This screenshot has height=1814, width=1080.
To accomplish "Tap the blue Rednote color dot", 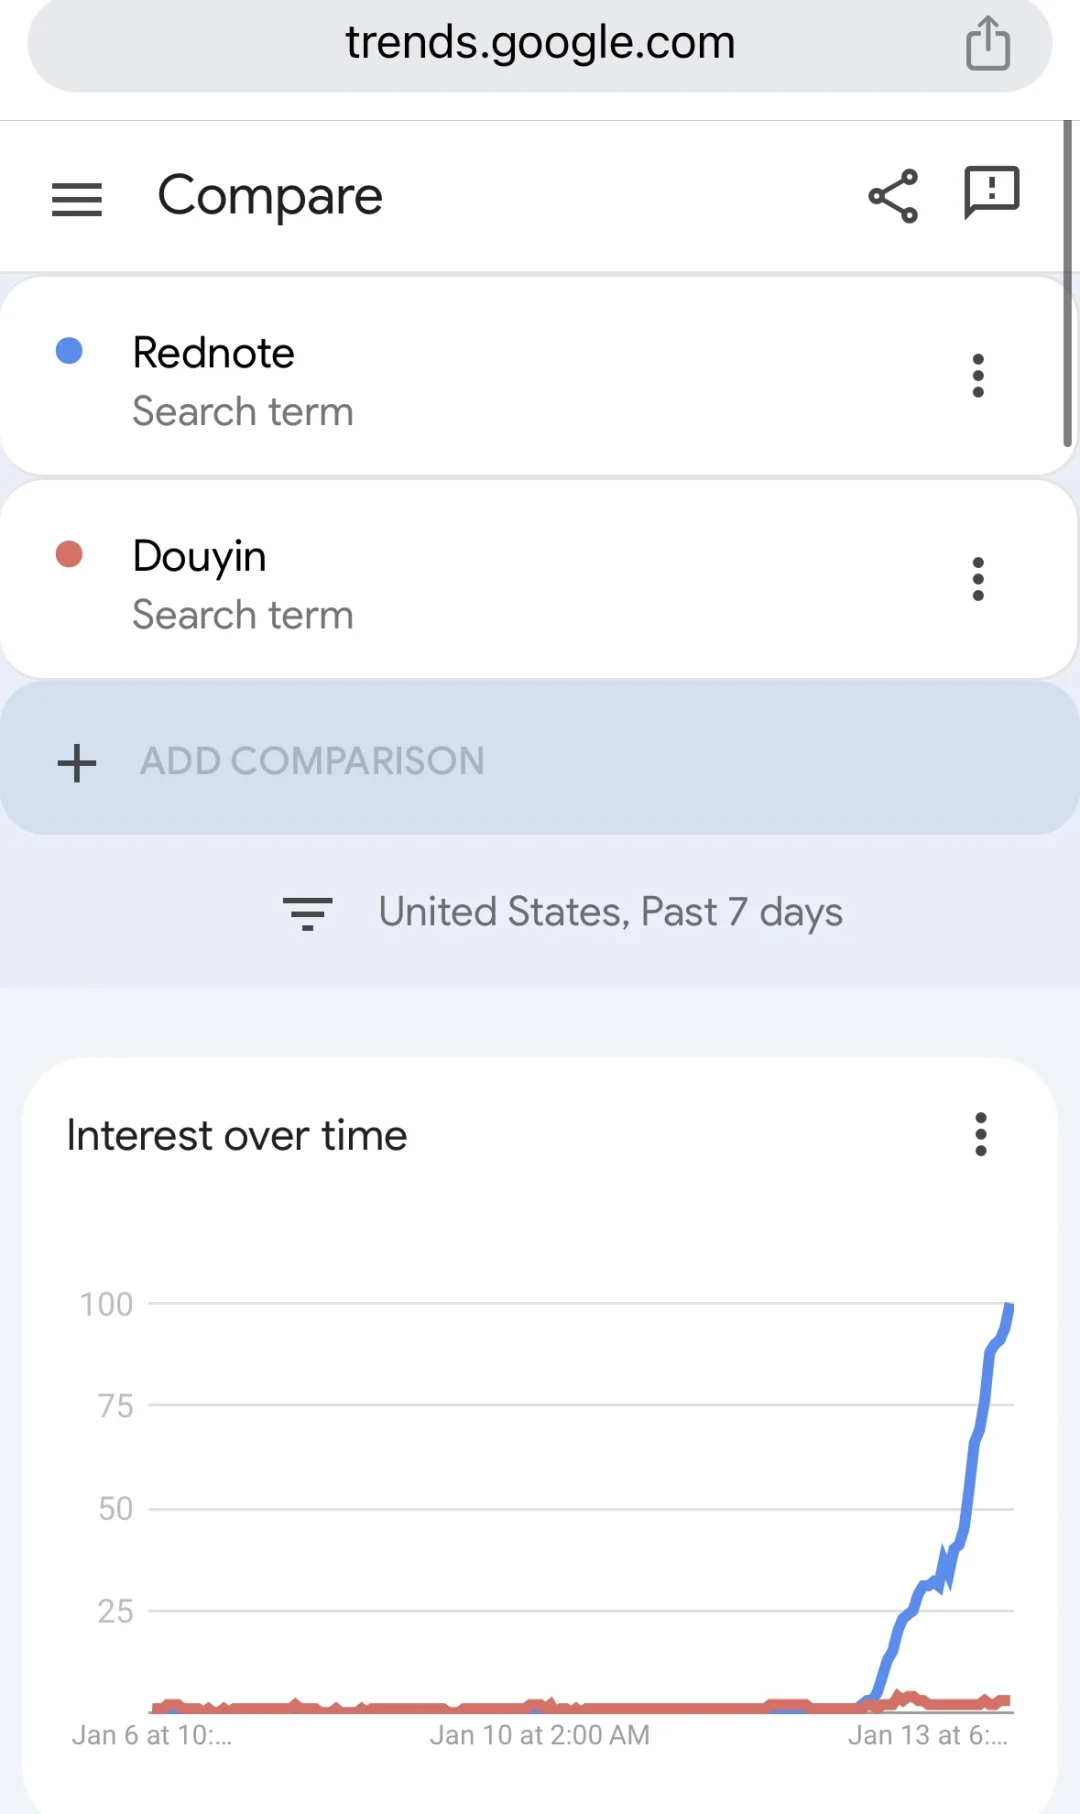I will pyautogui.click(x=69, y=351).
